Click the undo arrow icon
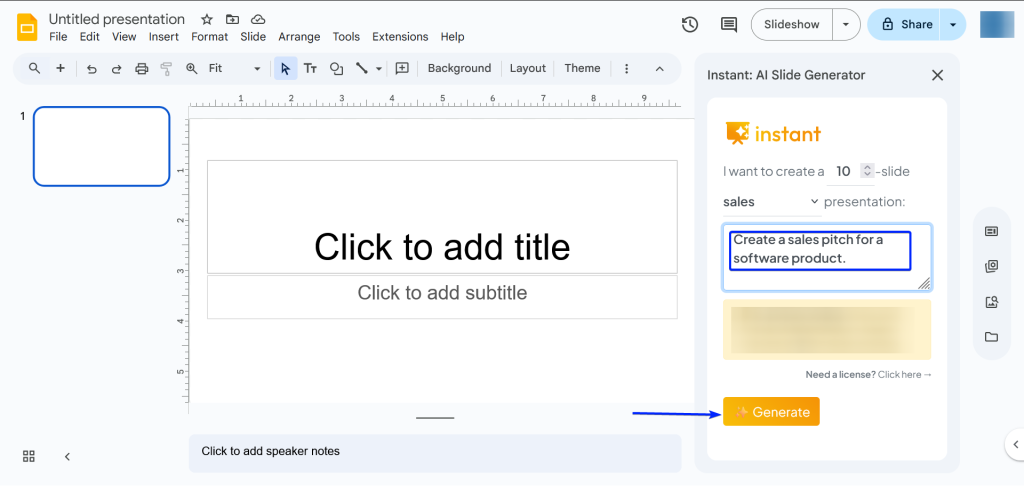 tap(92, 69)
